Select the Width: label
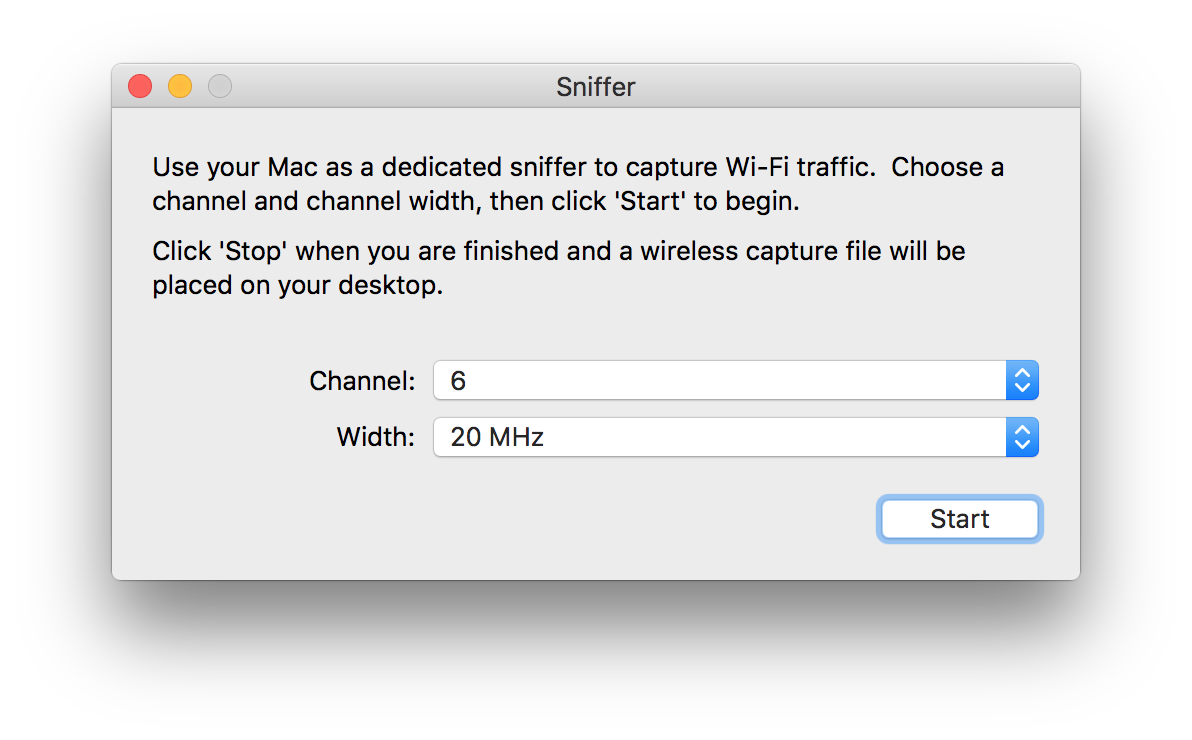The width and height of the screenshot is (1192, 740). (375, 437)
